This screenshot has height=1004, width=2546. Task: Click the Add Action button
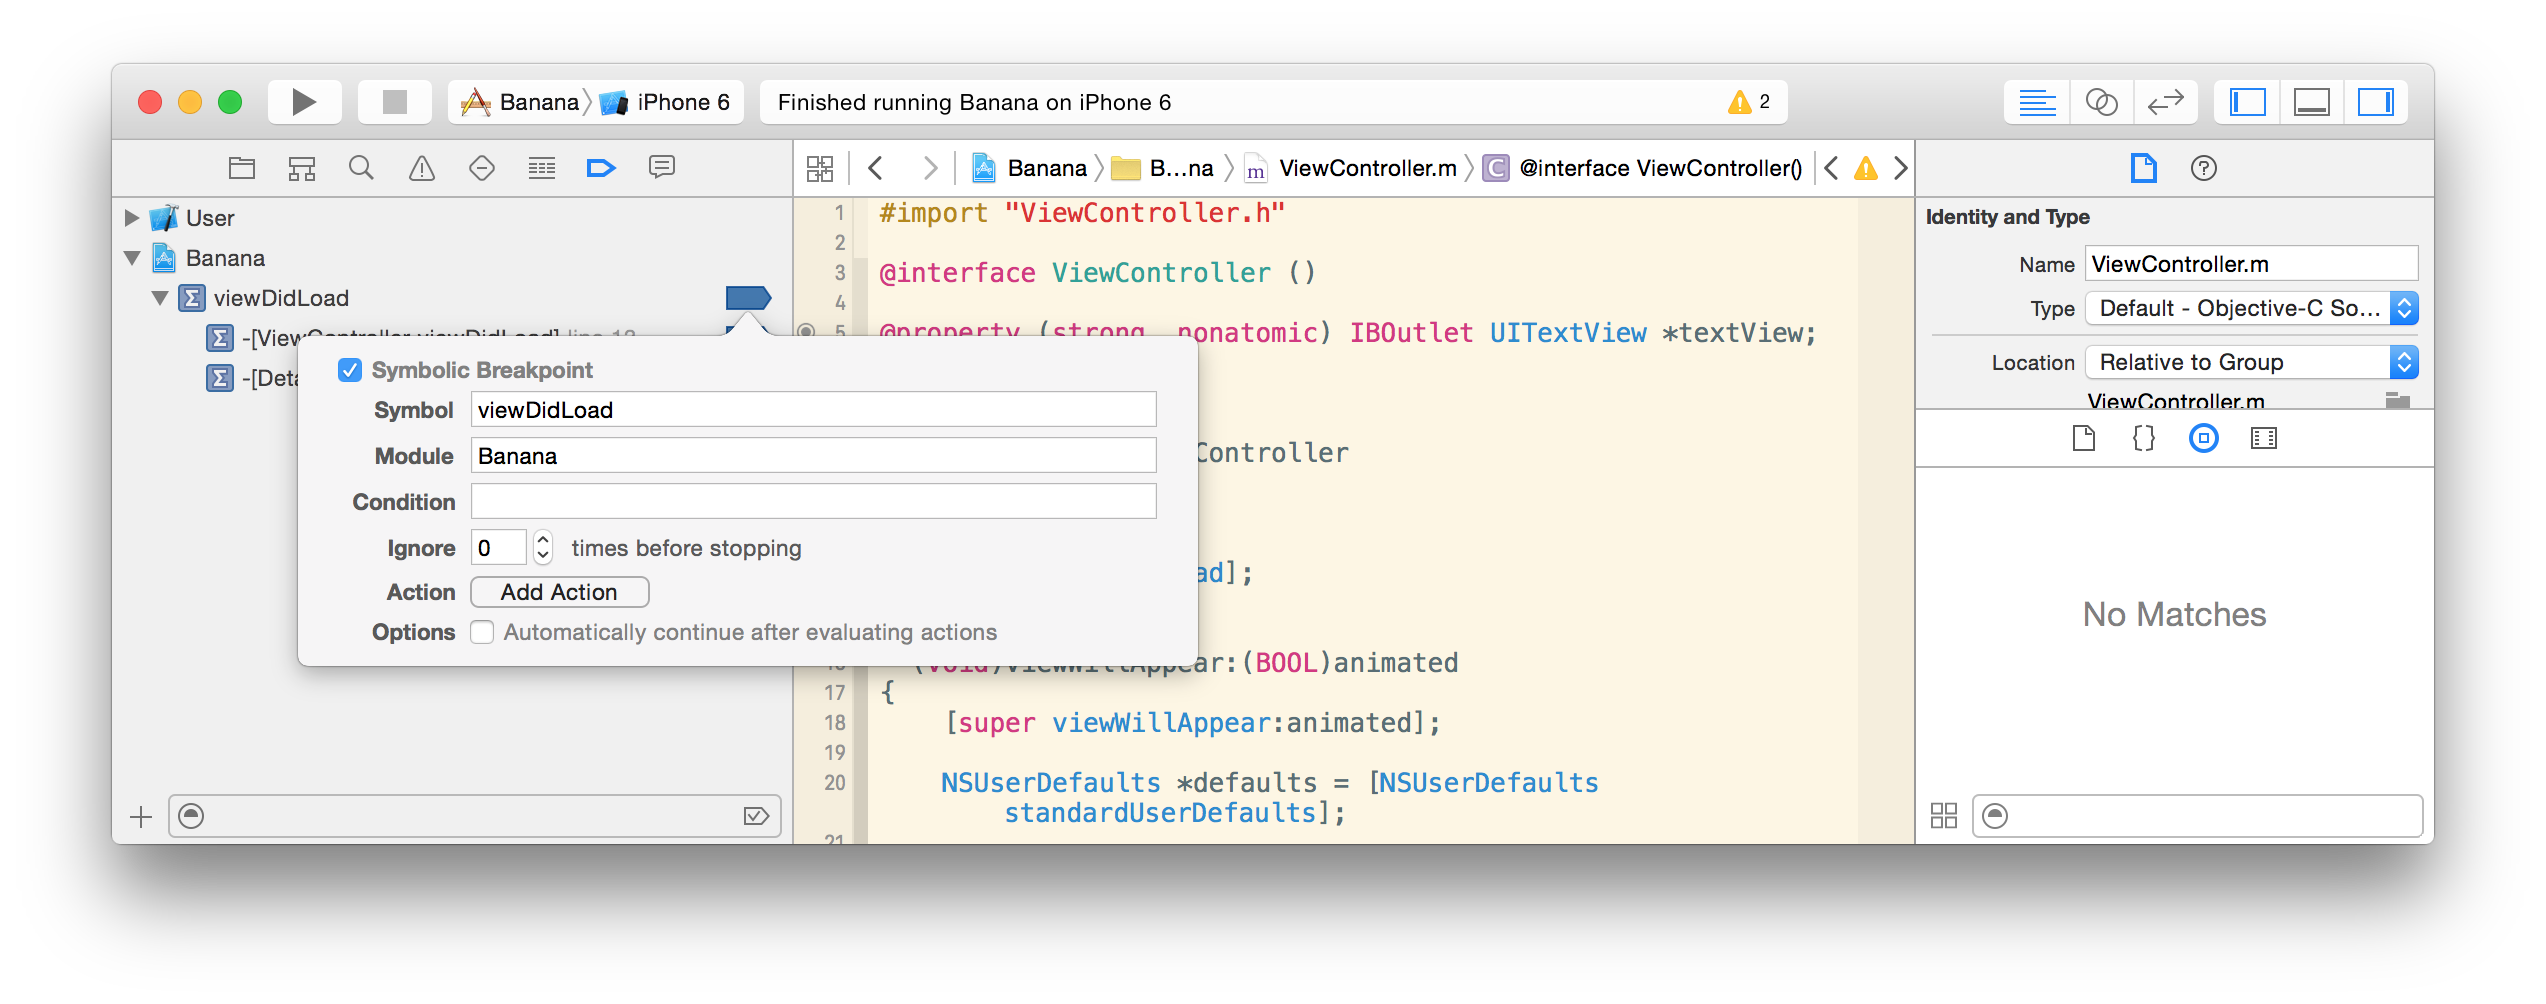(559, 592)
